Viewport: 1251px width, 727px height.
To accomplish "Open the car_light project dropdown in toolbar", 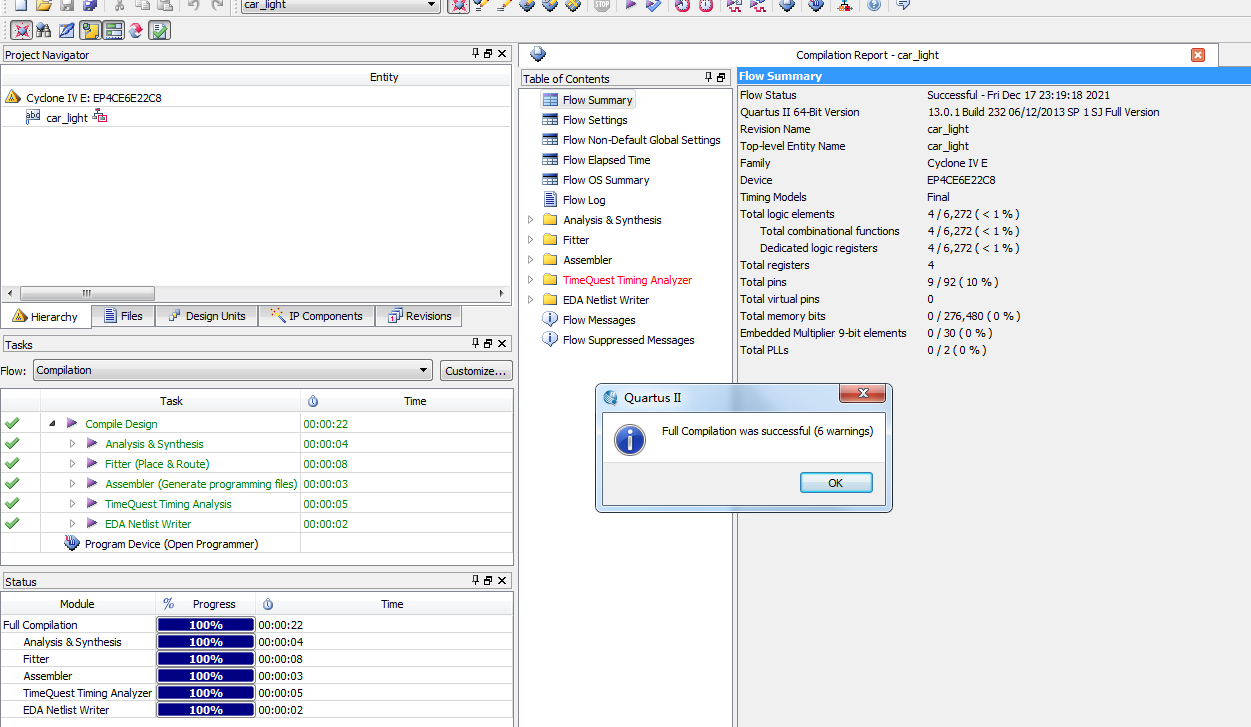I will [432, 5].
